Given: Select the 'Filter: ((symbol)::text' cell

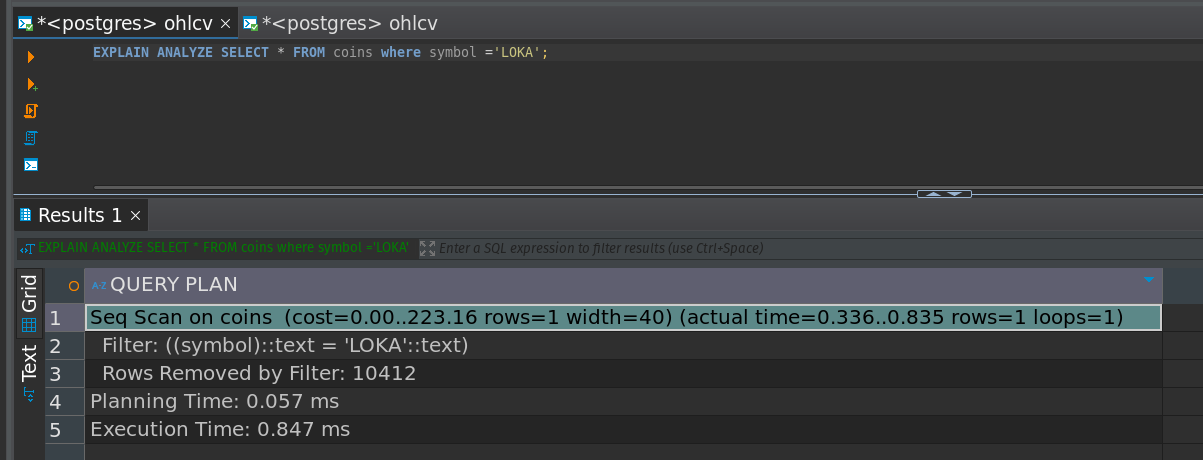Looking at the screenshot, I should coord(623,346).
